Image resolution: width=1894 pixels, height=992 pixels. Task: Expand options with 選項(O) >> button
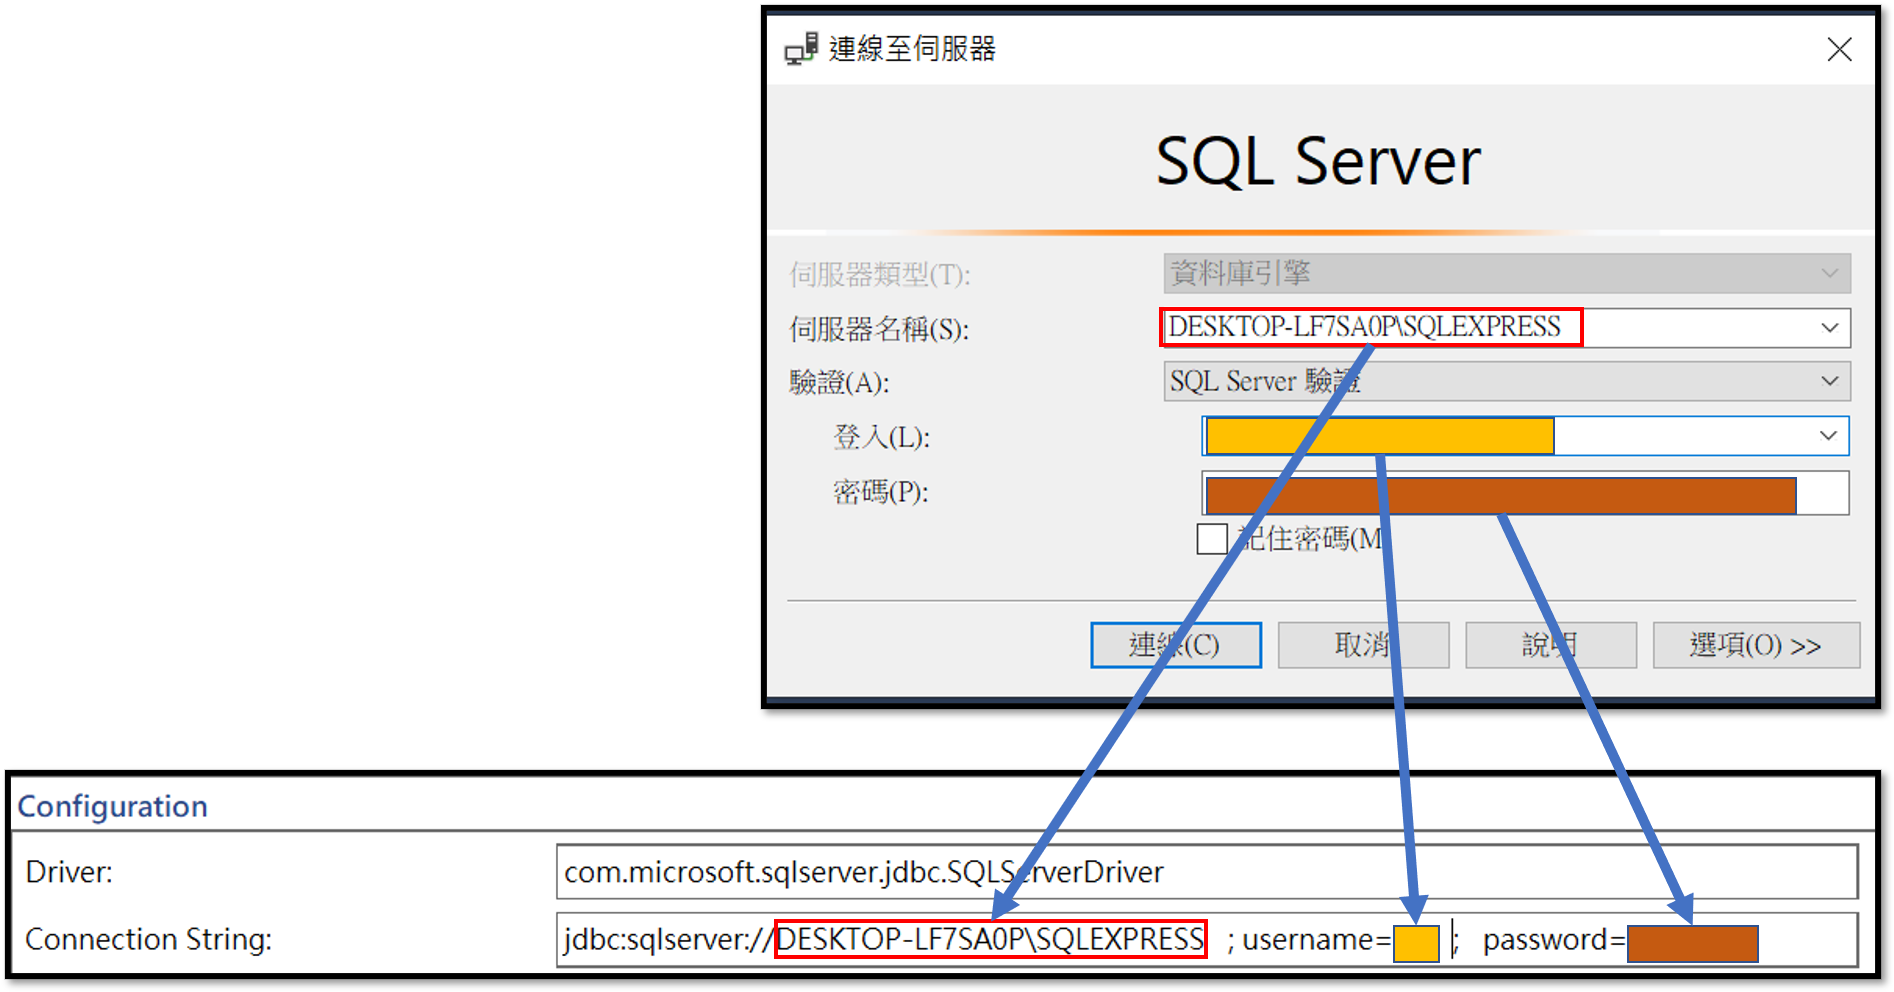tap(1755, 645)
